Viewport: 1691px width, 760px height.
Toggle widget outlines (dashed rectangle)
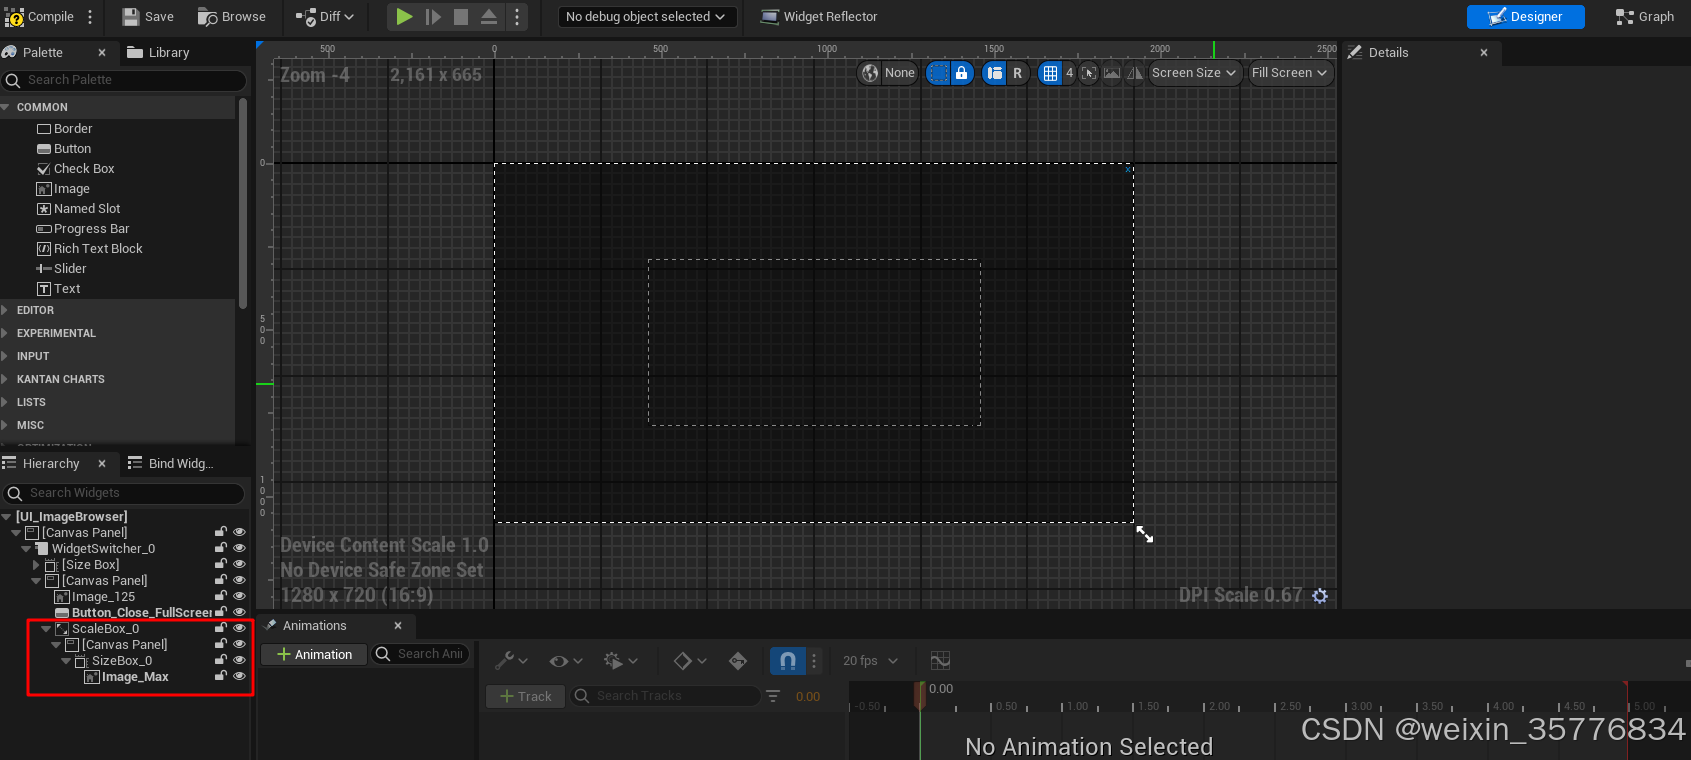(938, 73)
